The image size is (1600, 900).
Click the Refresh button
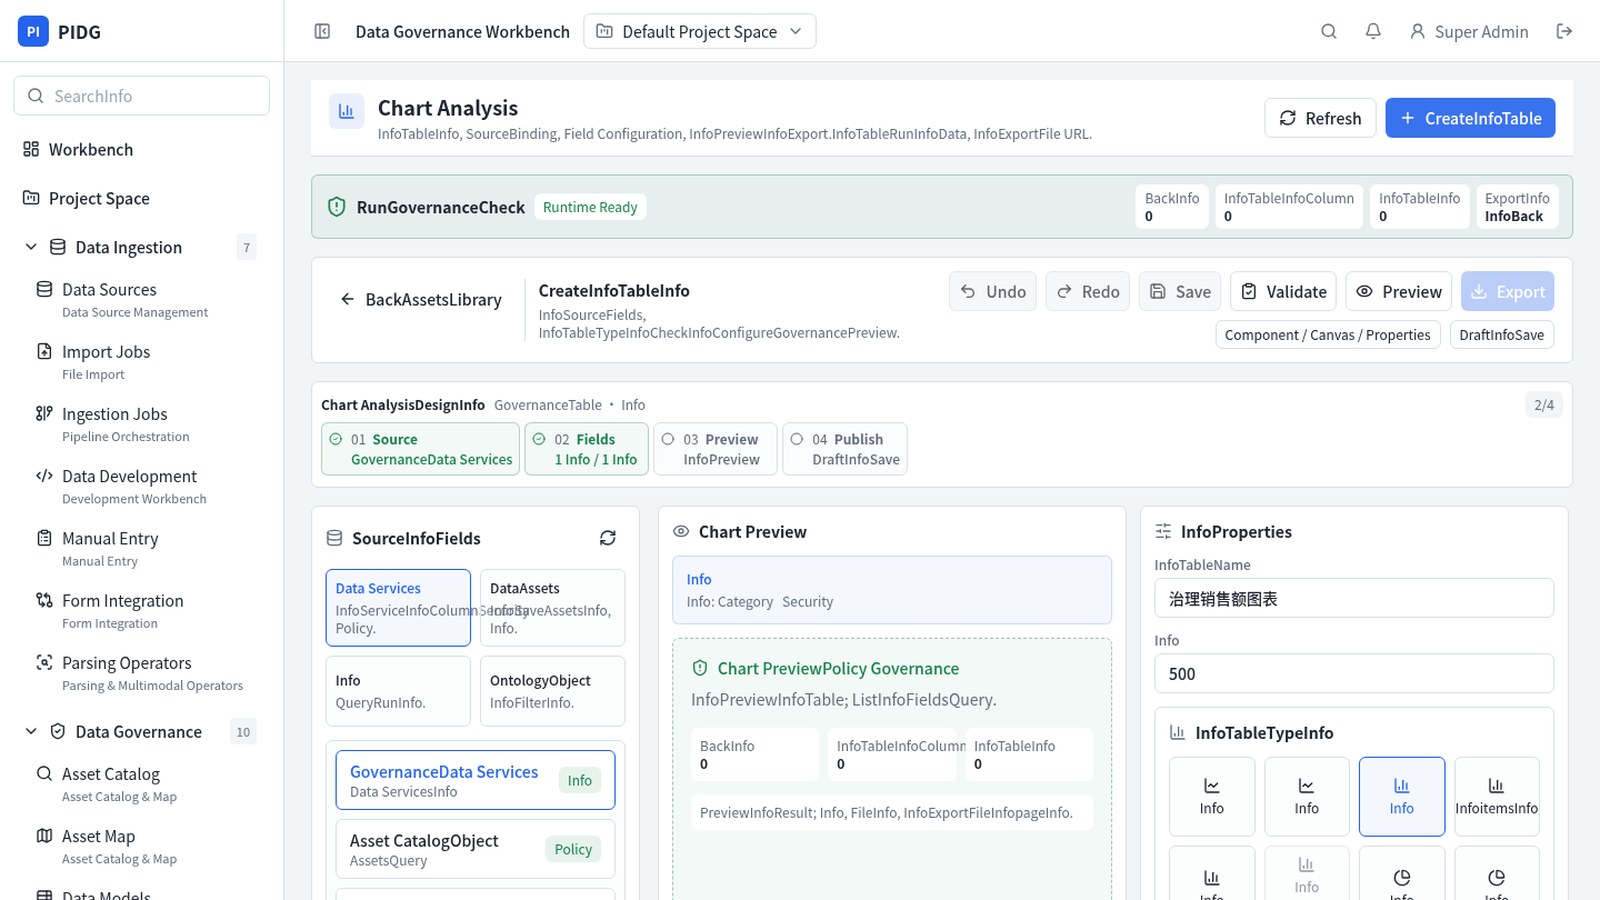[1320, 118]
